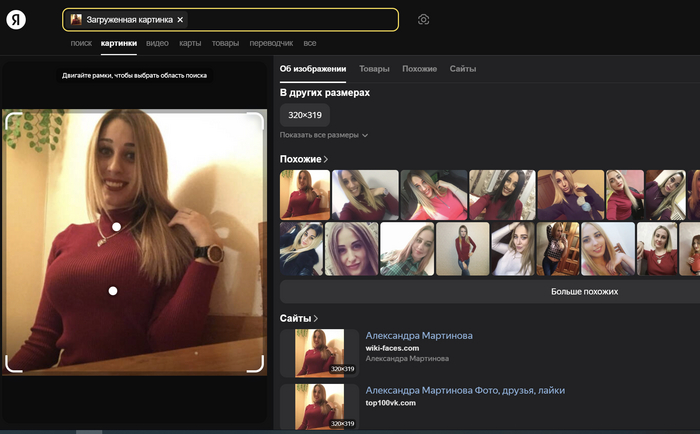The width and height of the screenshot is (700, 434).
Task: Remove the uploaded image chip with X
Action: coord(180,20)
